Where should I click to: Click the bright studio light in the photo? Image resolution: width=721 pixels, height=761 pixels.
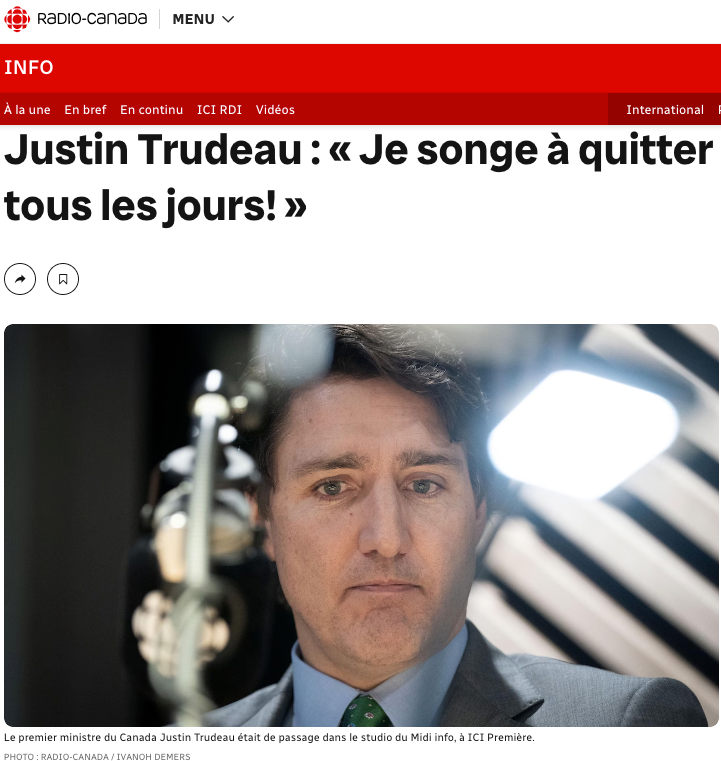pyautogui.click(x=582, y=432)
